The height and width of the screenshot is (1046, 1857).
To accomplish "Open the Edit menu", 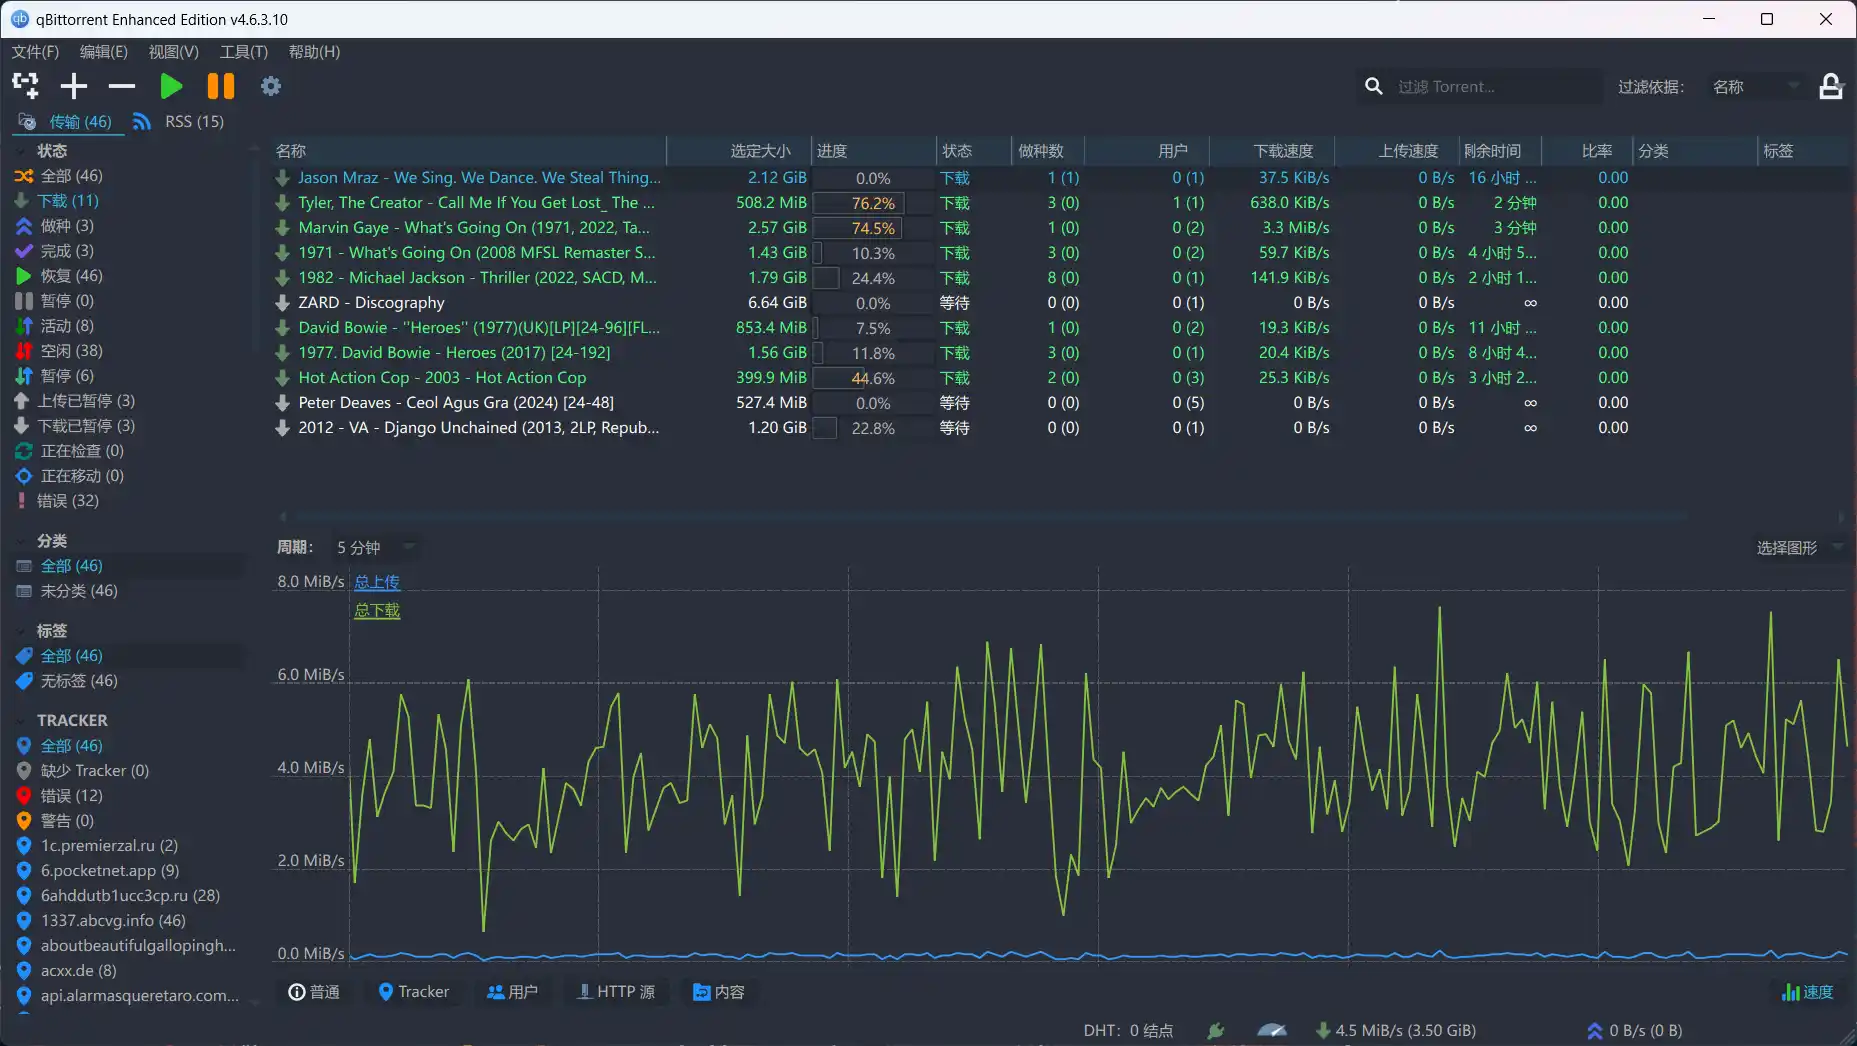I will tap(104, 52).
